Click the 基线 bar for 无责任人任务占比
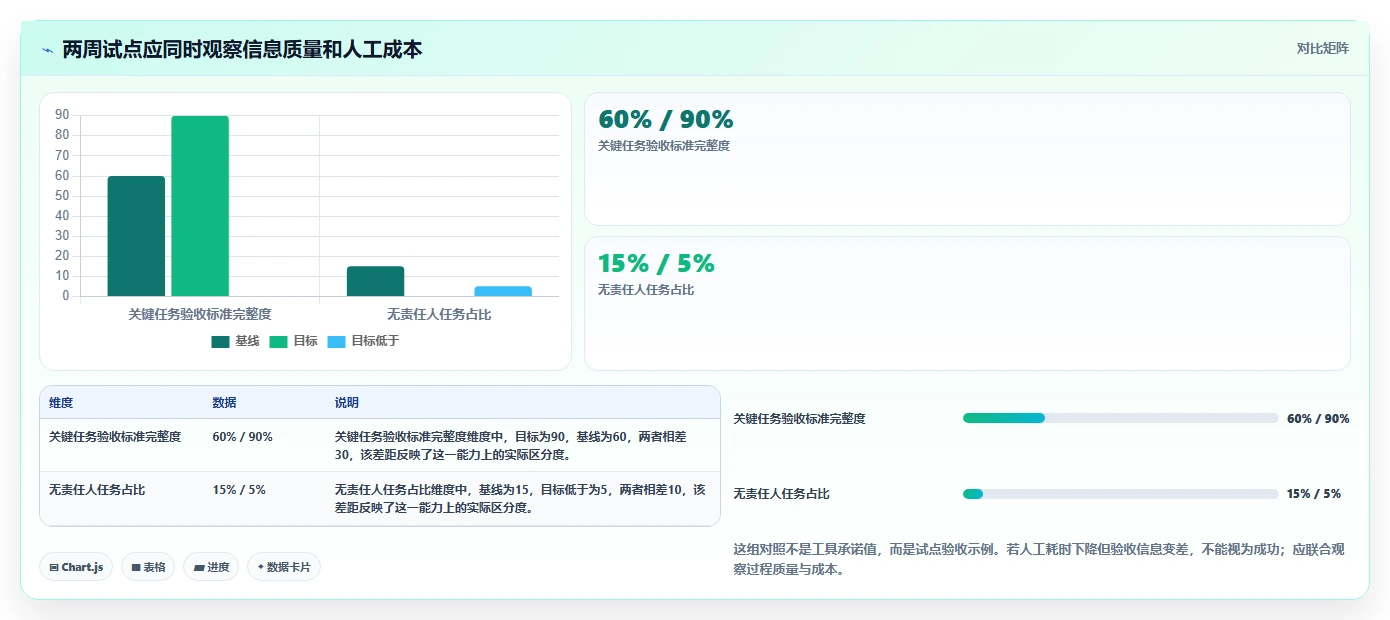The height and width of the screenshot is (620, 1390). 376,281
